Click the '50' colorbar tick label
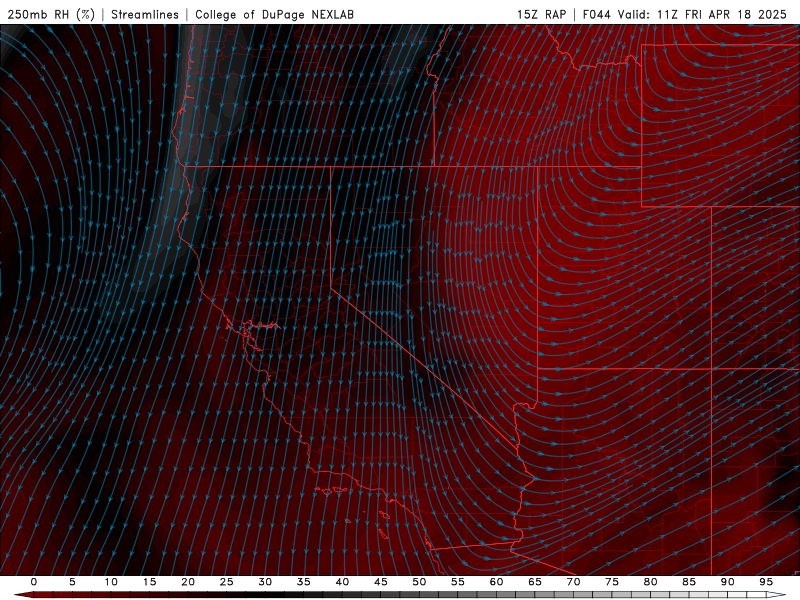This screenshot has width=800, height=600. (419, 582)
